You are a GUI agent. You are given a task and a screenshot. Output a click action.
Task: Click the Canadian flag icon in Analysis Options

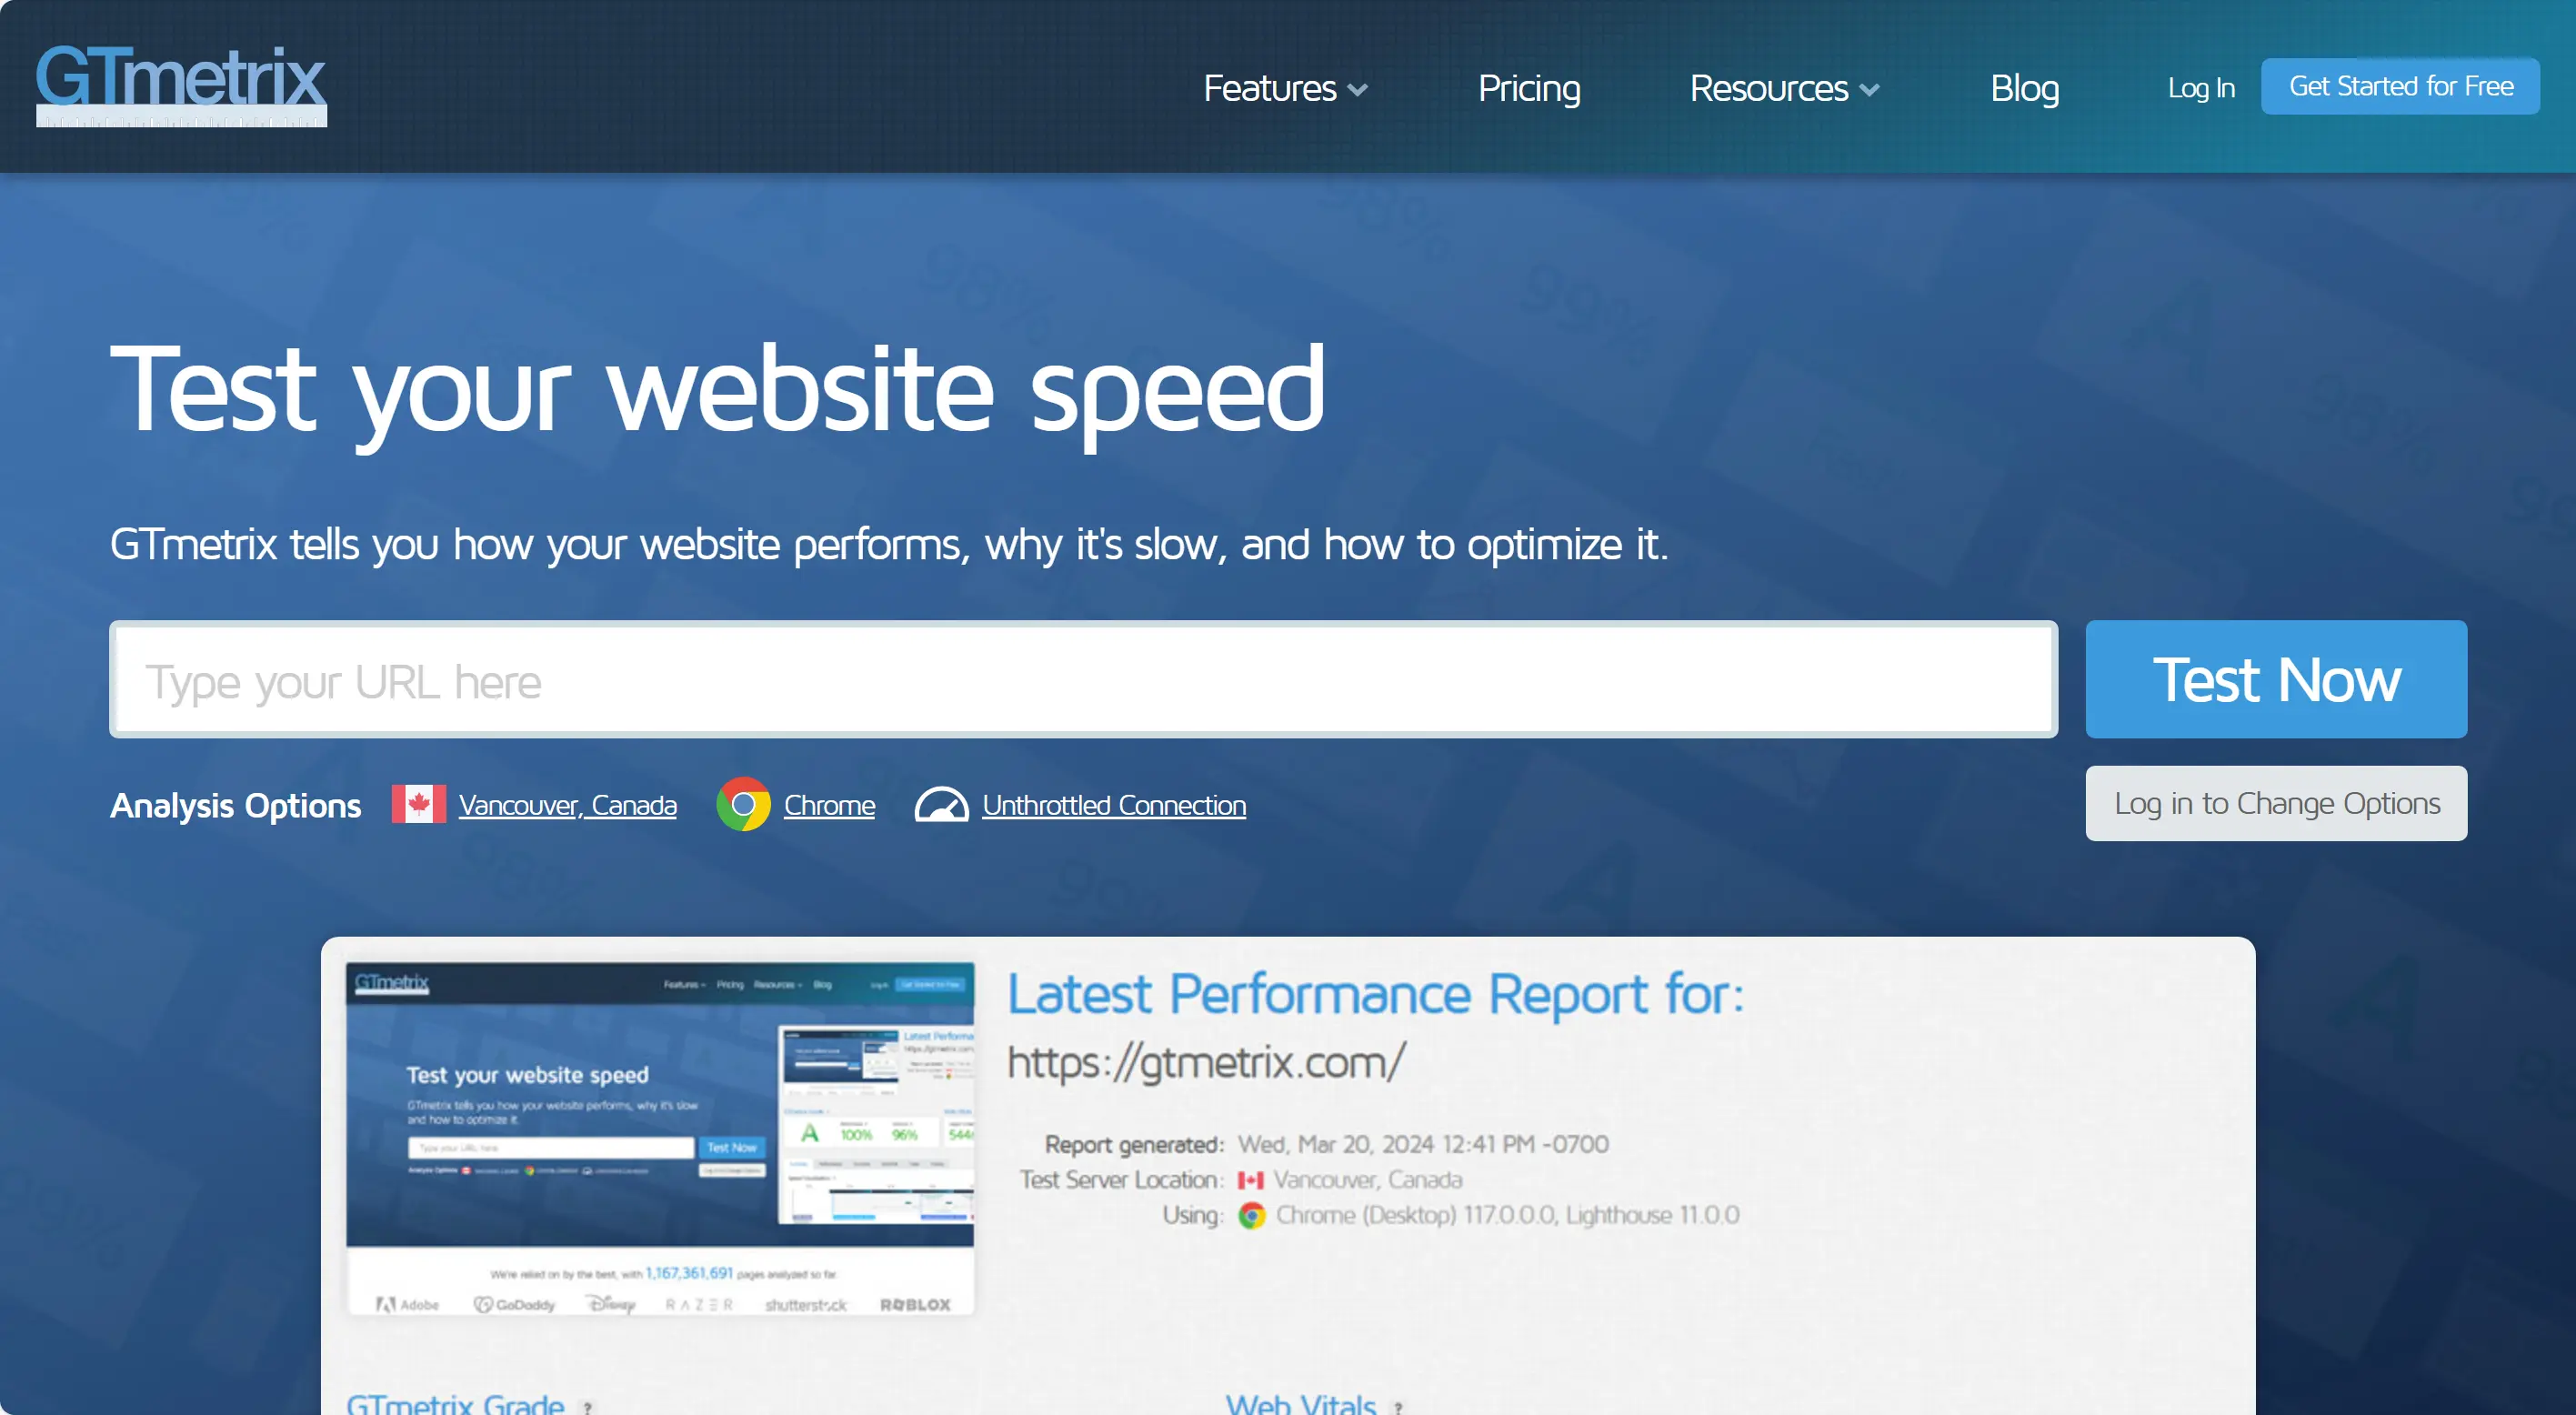tap(418, 805)
